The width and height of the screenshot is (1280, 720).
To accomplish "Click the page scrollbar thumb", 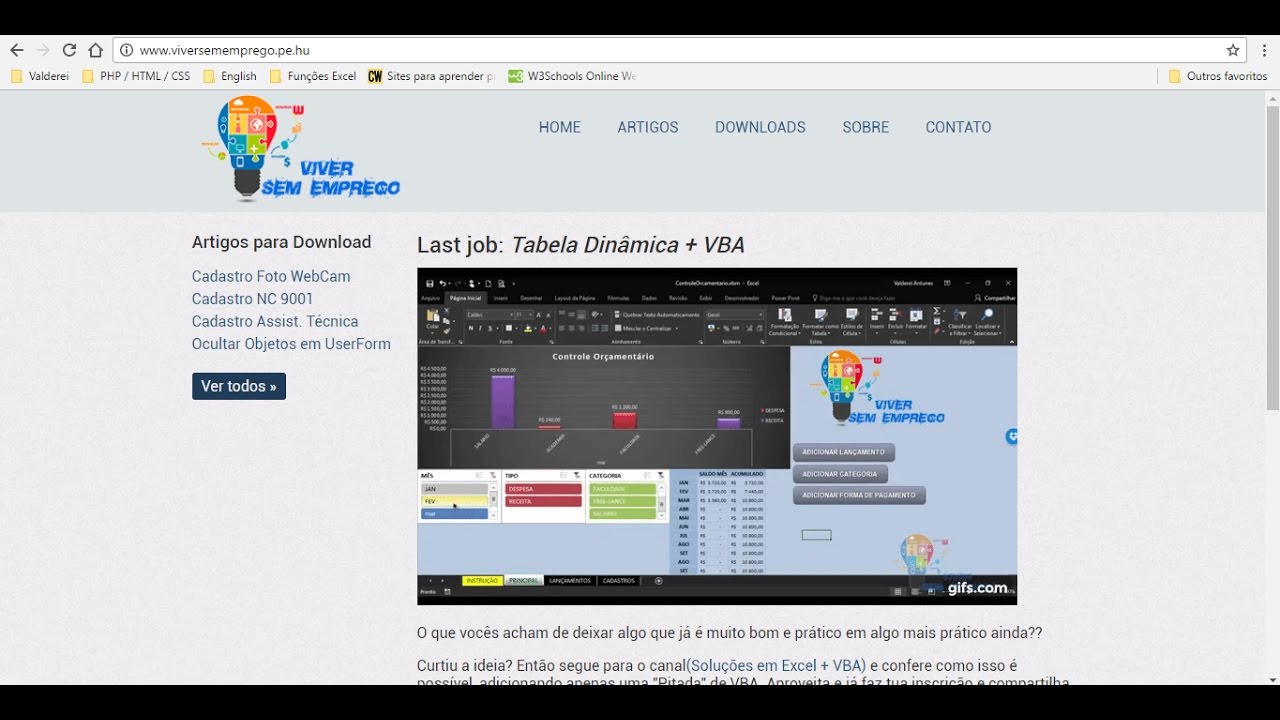I will (x=1272, y=257).
